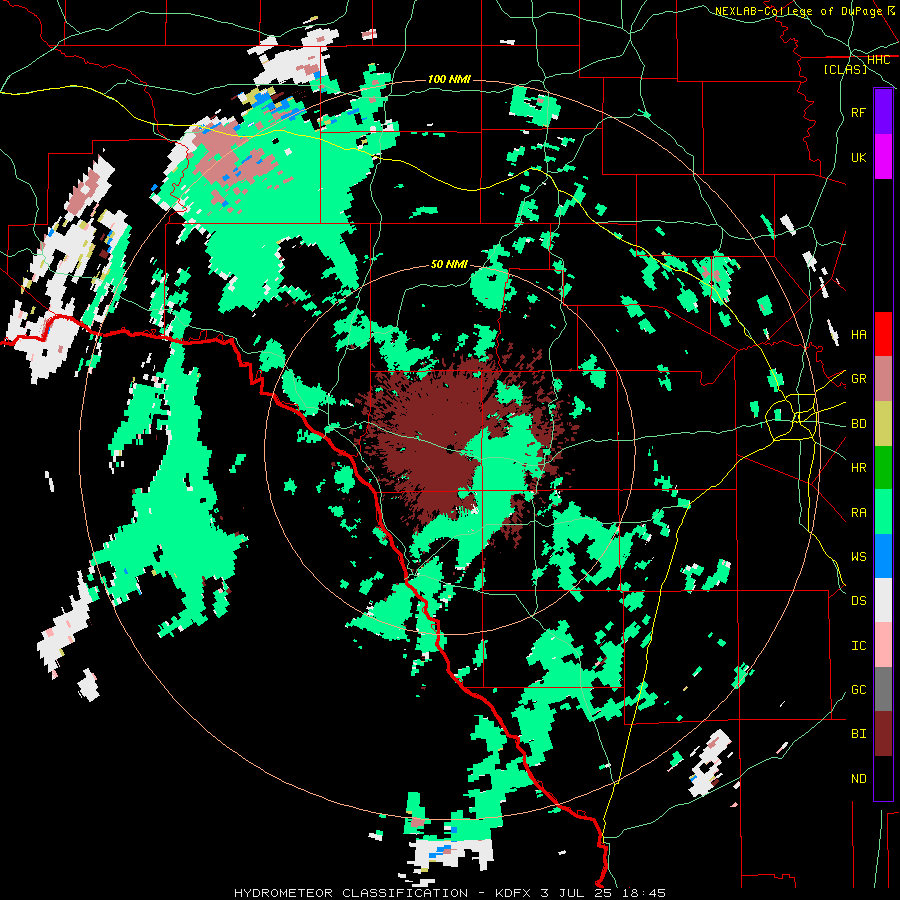Viewport: 900px width, 900px height.
Task: Select the WS blue legend swatch
Action: pos(883,556)
